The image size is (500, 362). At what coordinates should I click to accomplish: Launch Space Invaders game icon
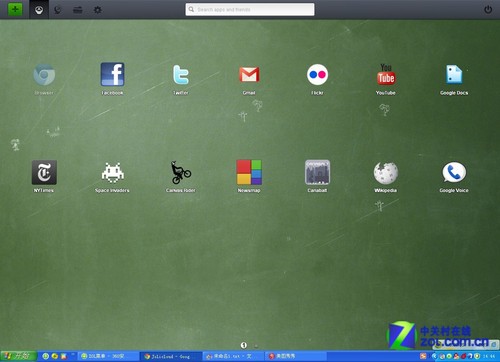(x=112, y=172)
